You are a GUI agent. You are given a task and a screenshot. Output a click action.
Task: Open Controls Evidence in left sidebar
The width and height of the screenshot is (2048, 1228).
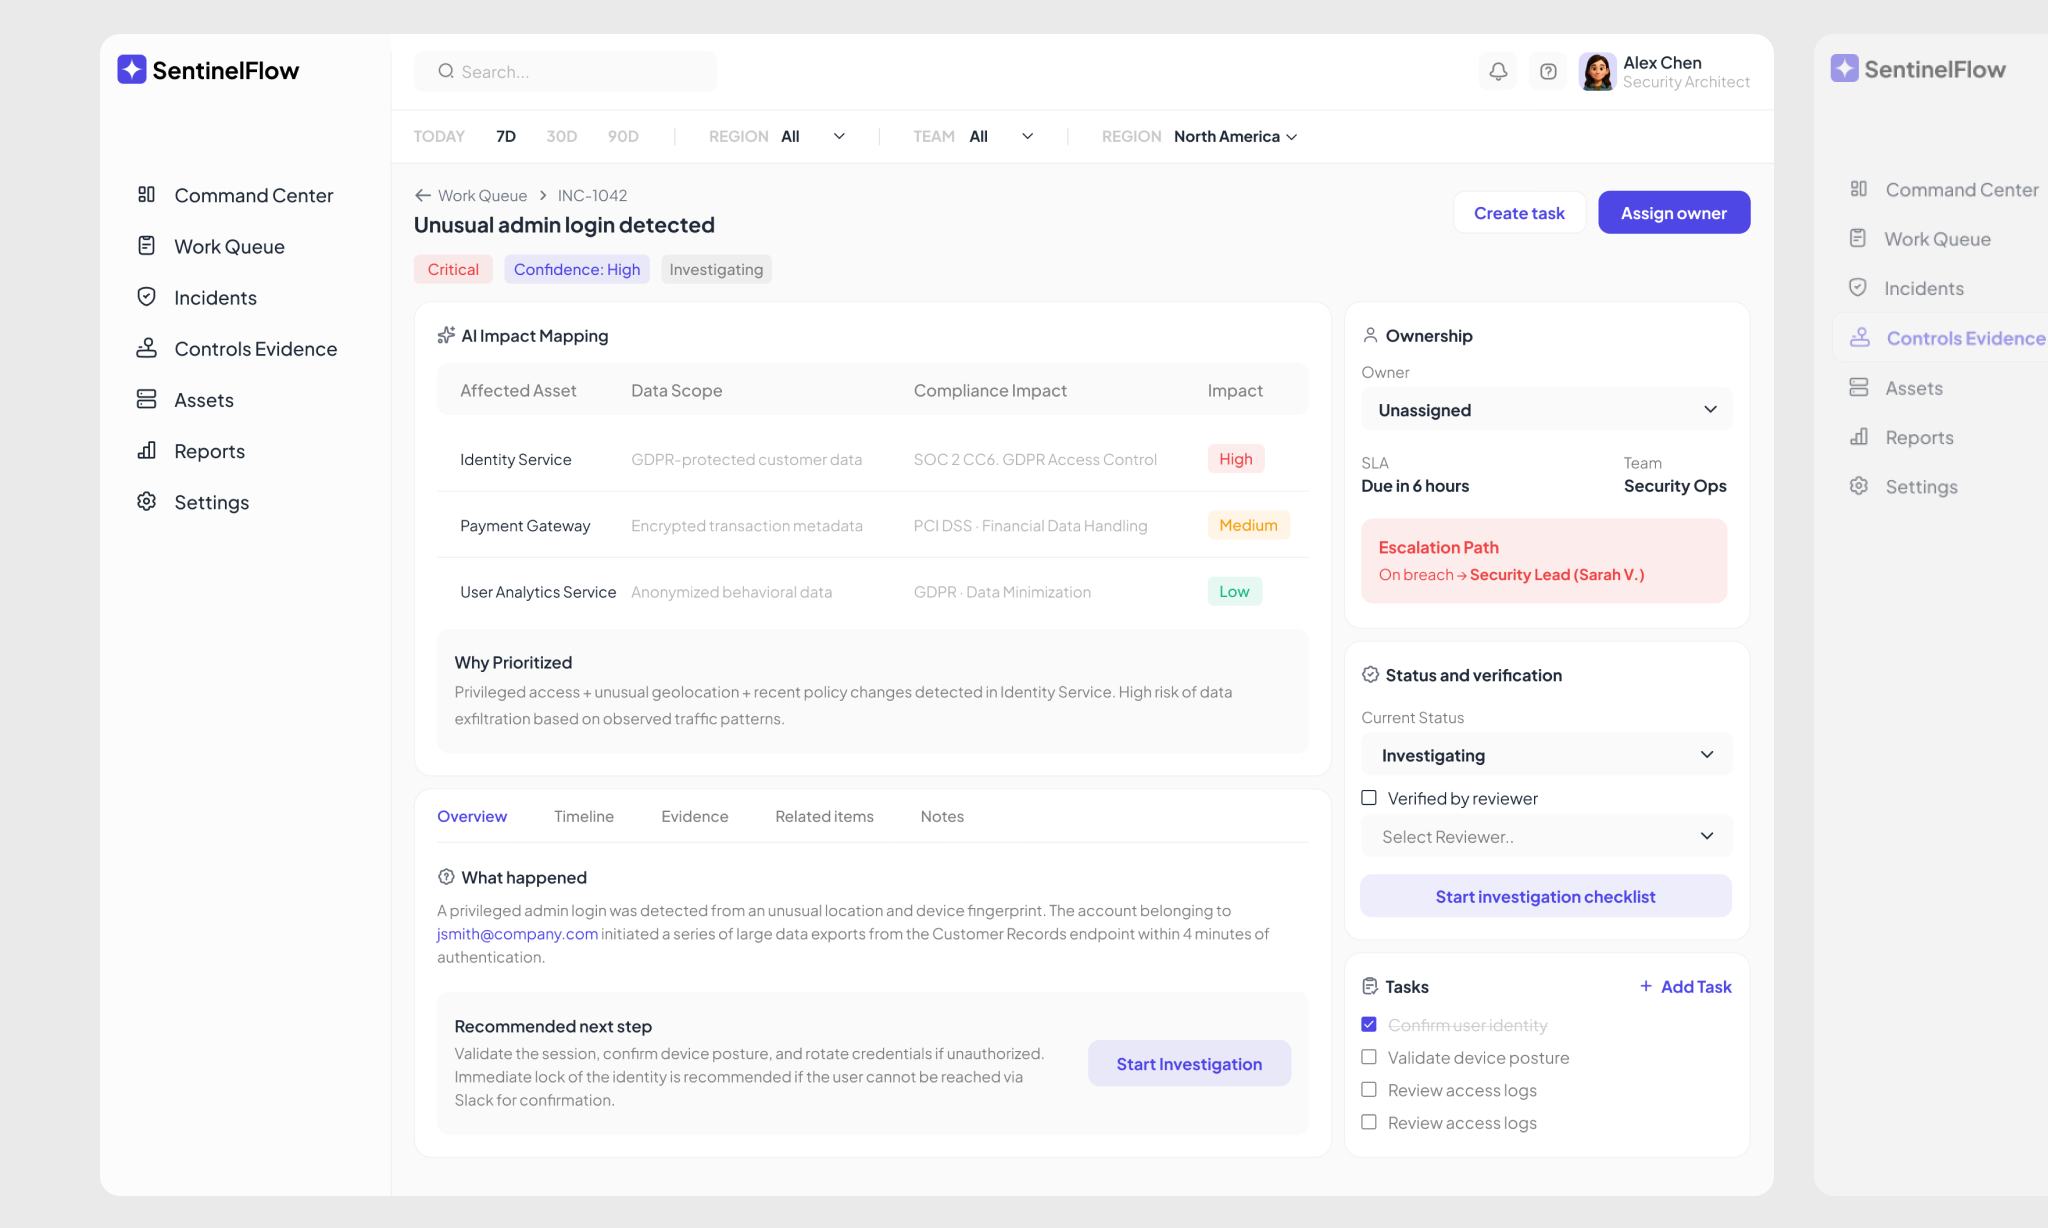[x=255, y=349]
